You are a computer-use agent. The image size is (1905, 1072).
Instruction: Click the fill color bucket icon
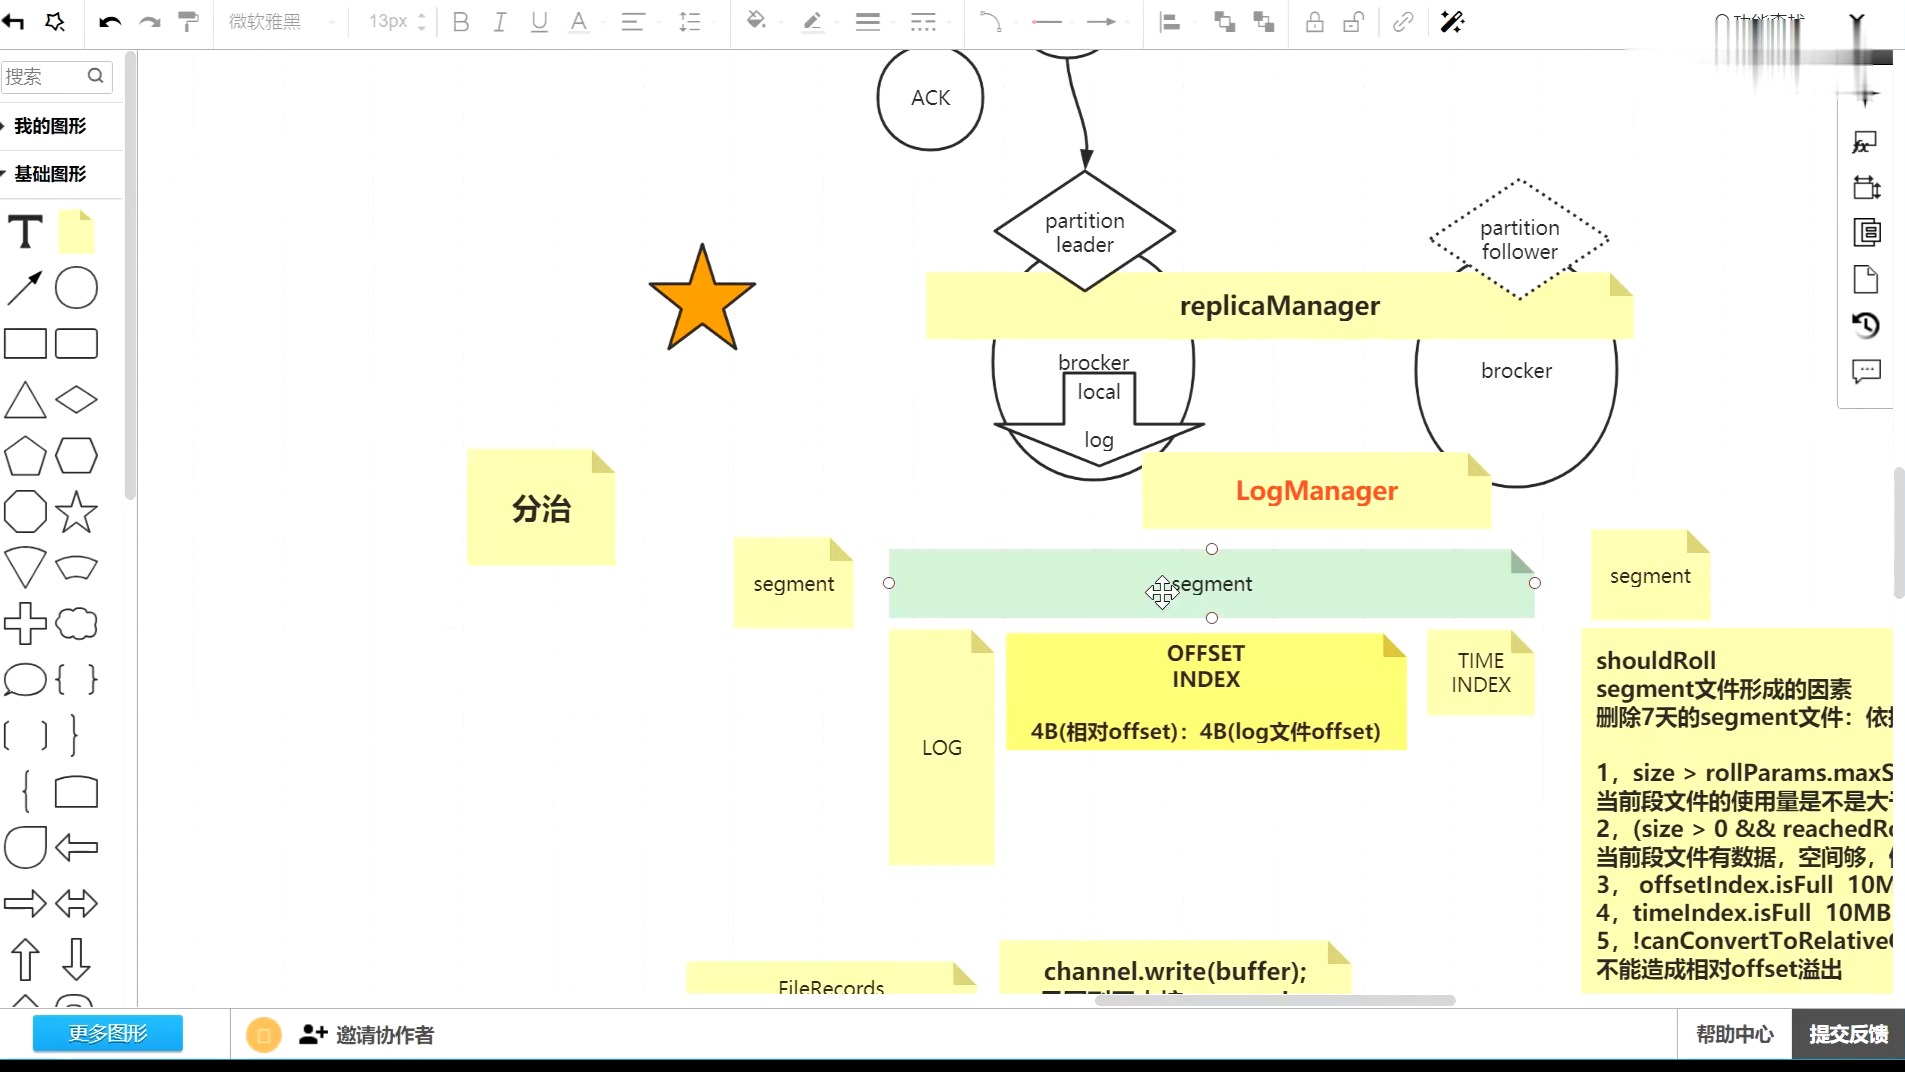coord(757,21)
